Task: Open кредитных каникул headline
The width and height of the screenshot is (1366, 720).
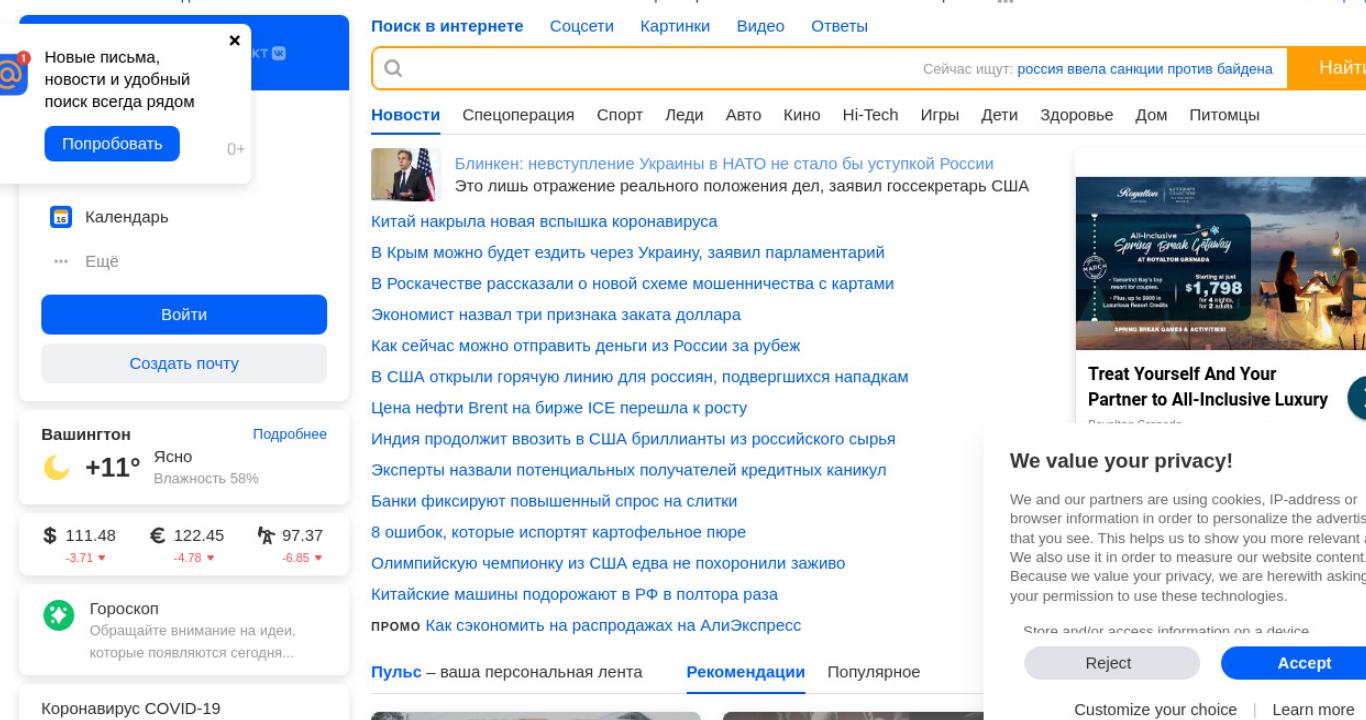Action: 628,470
